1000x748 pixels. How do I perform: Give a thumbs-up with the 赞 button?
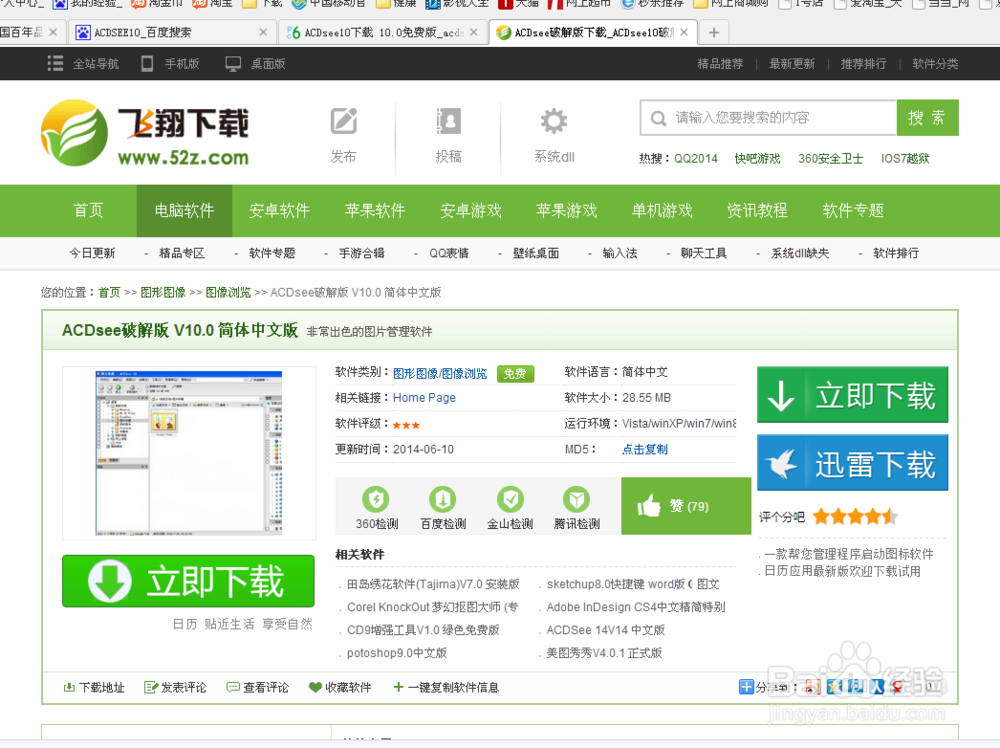click(686, 506)
